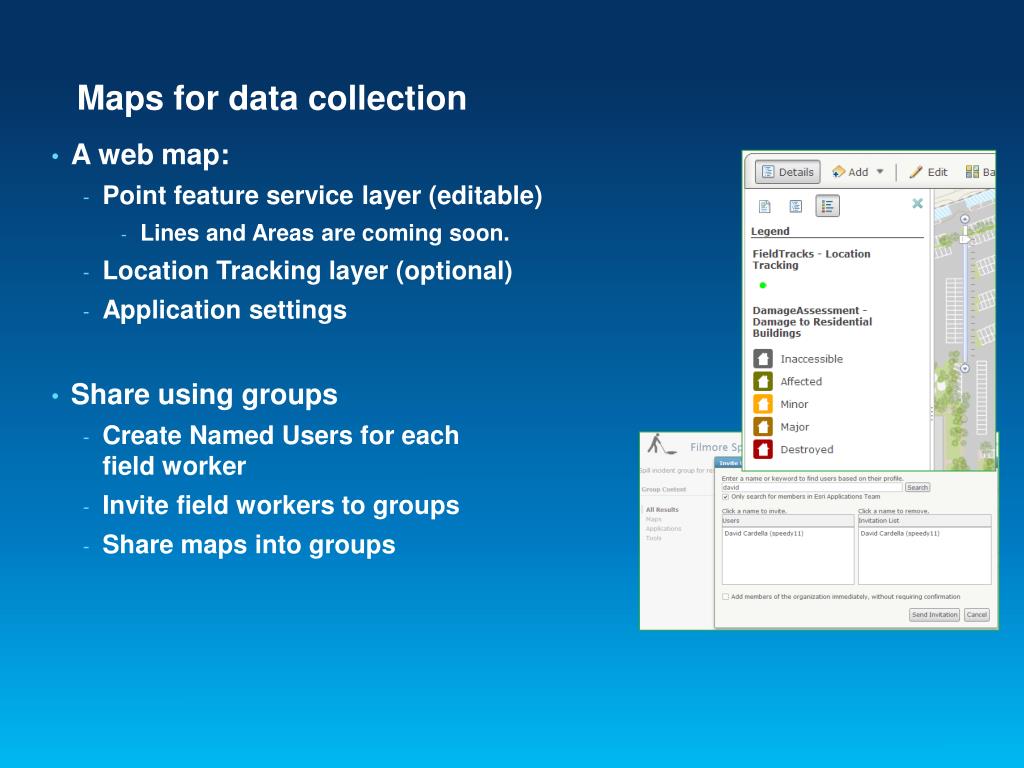Uncheck Only search for members checkbox
The width and height of the screenshot is (1024, 768).
(x=725, y=497)
